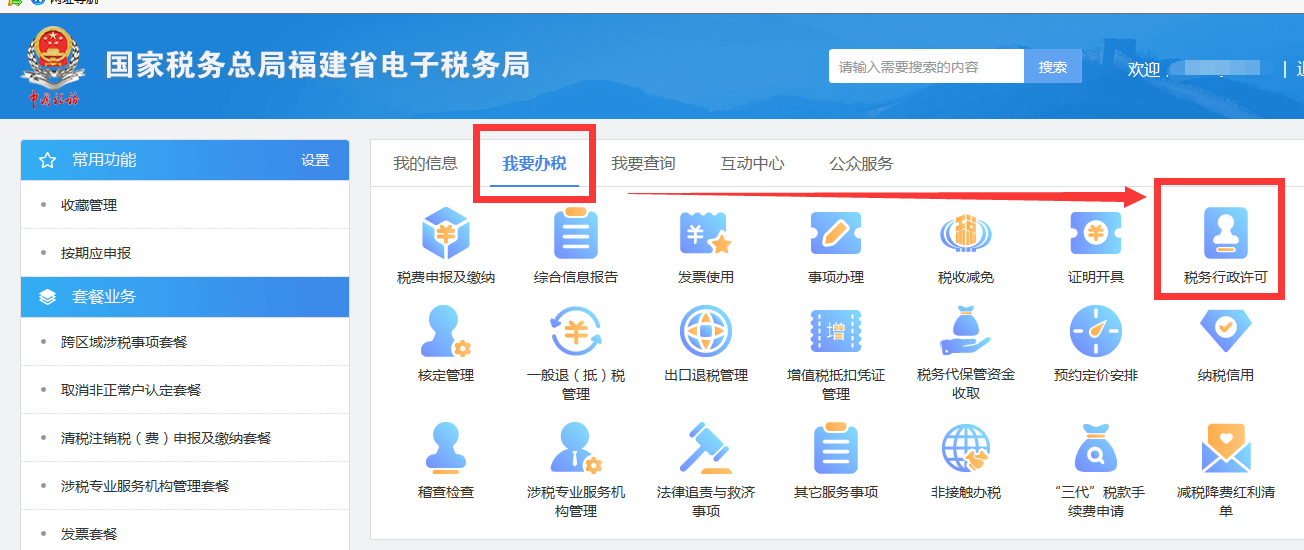Open 涉税专业服务机构管理 icon
1304x550 pixels.
click(x=576, y=448)
